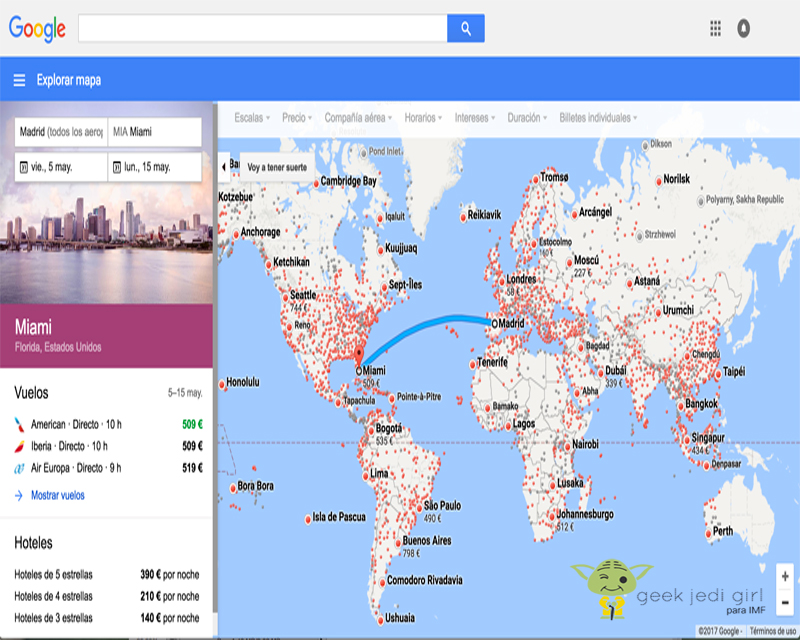The width and height of the screenshot is (800, 640).
Task: Click the calendar icon beside vie., 5 may.
Action: pyautogui.click(x=23, y=167)
